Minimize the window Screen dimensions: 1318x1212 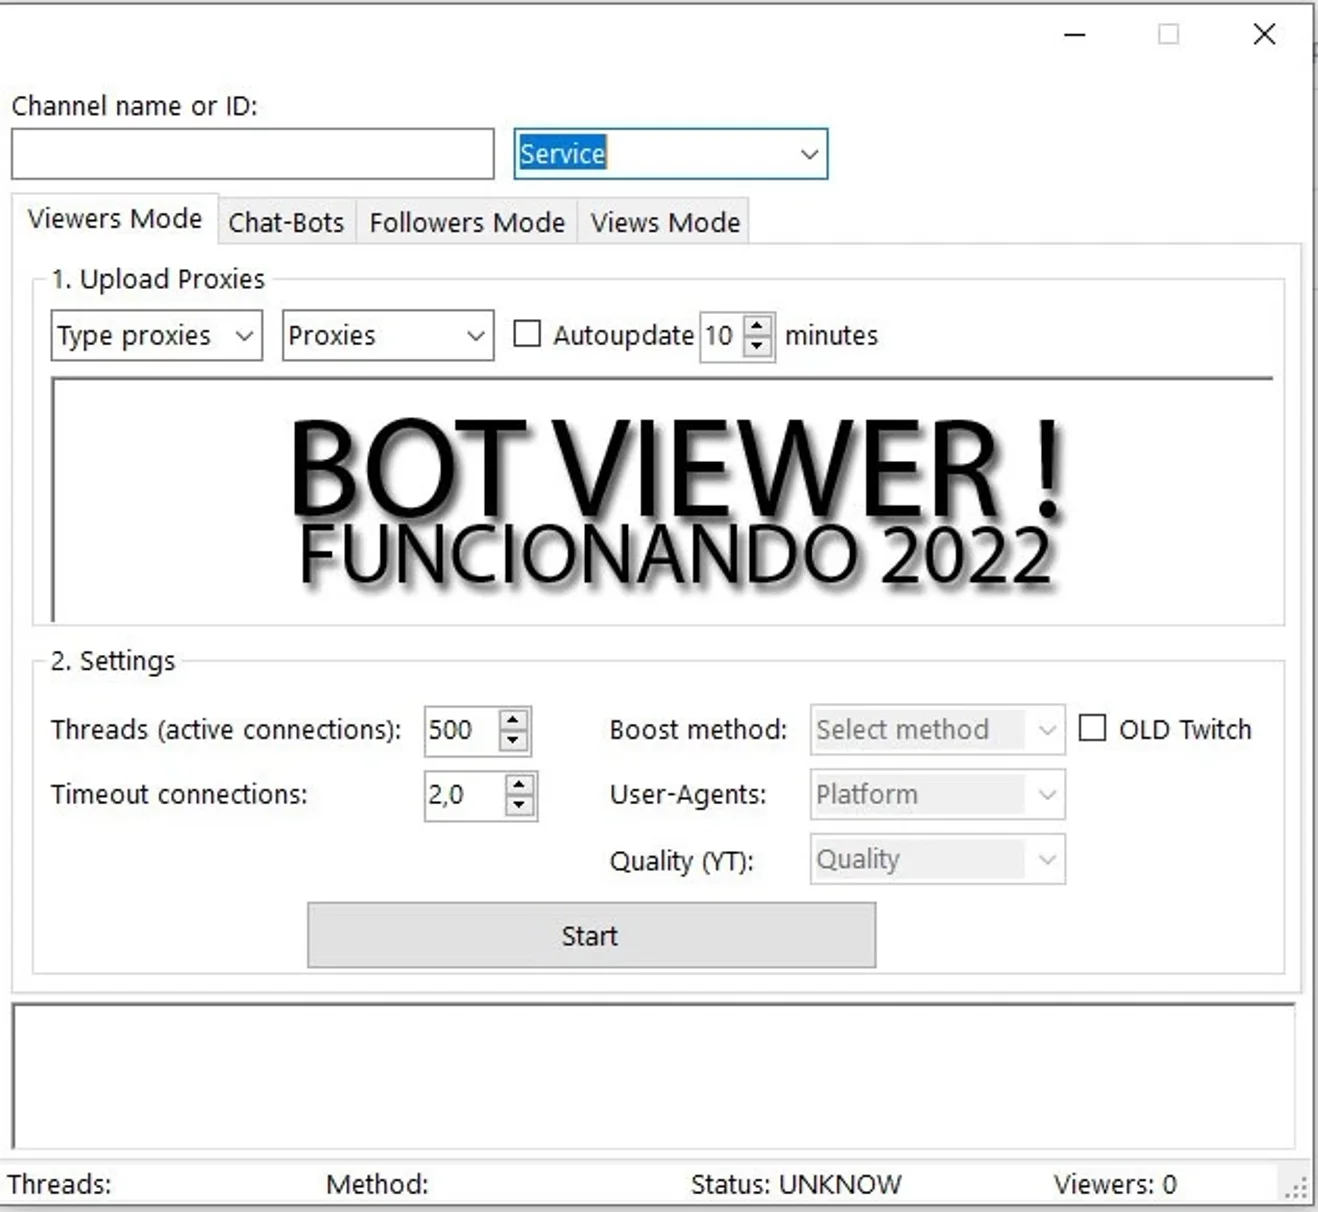click(x=1075, y=35)
